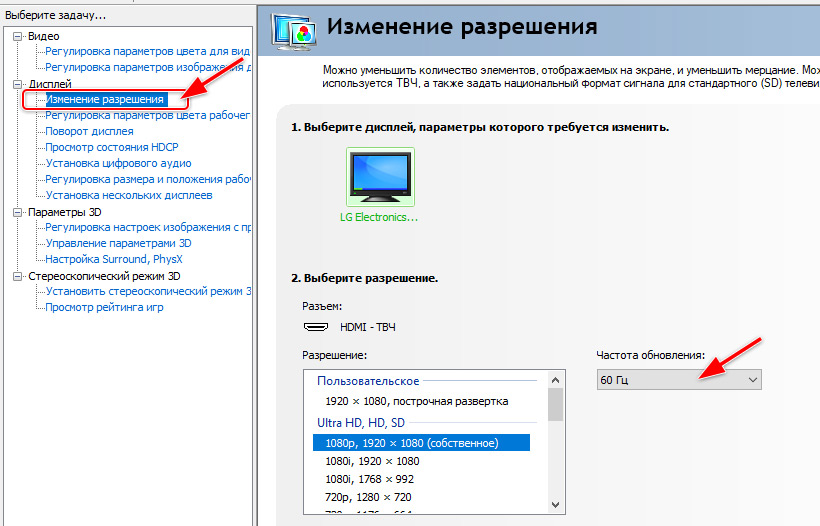Collapse the Стереоскопический режим 3D section
820x526 pixels.
(18, 276)
